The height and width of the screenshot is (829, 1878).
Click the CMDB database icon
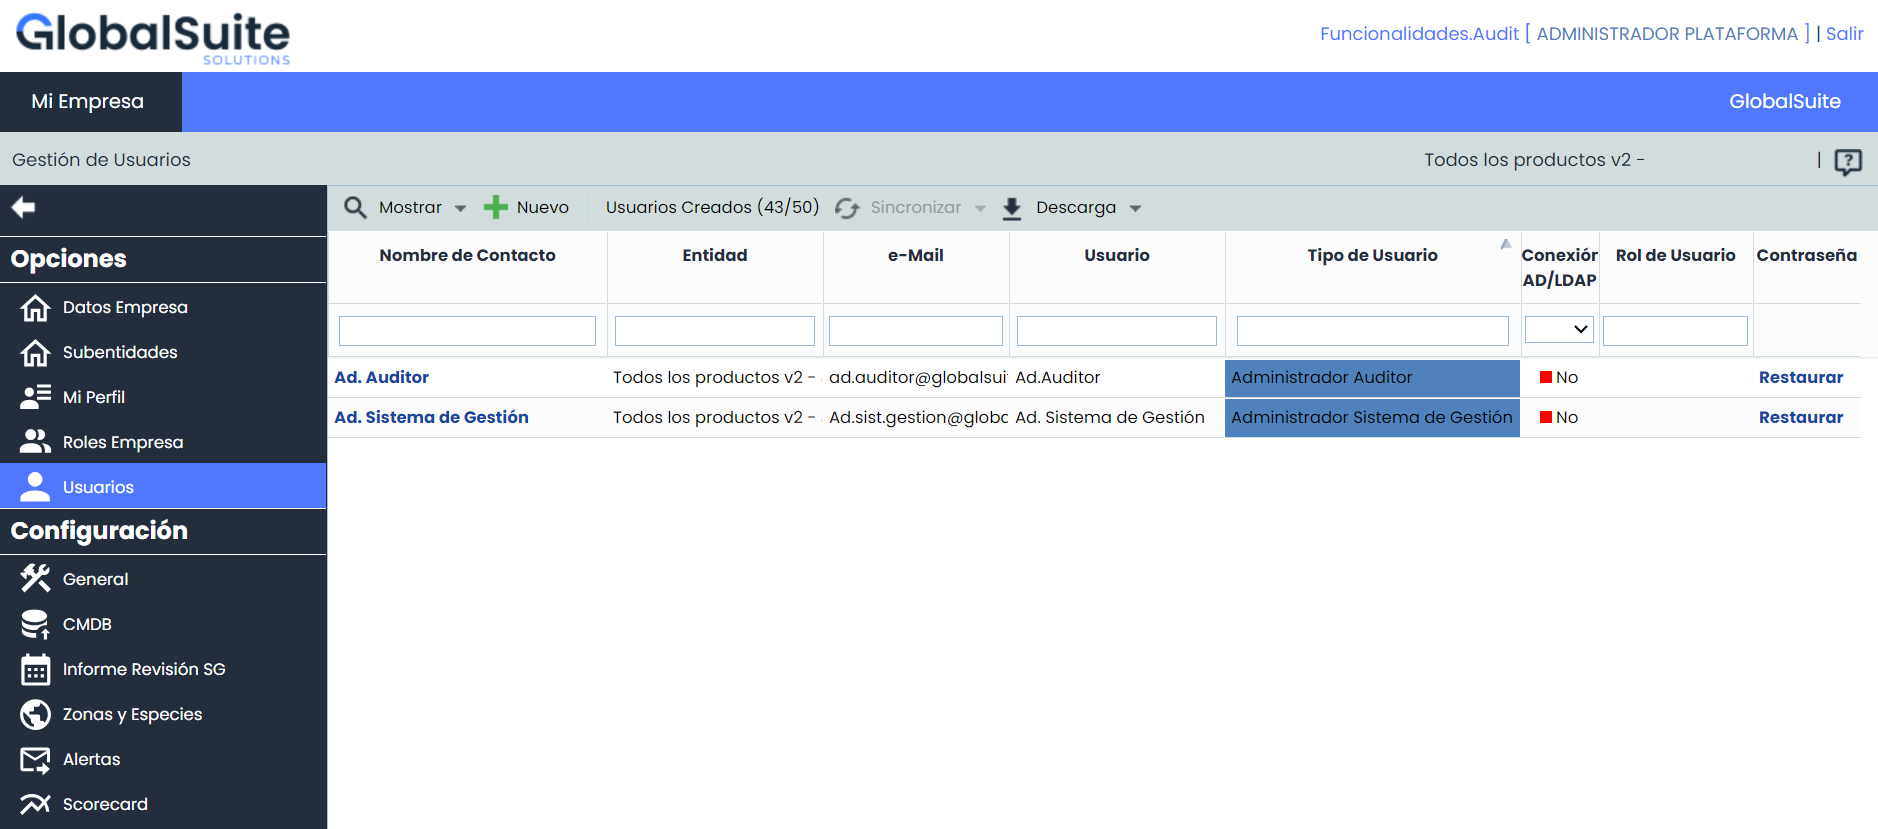(35, 624)
